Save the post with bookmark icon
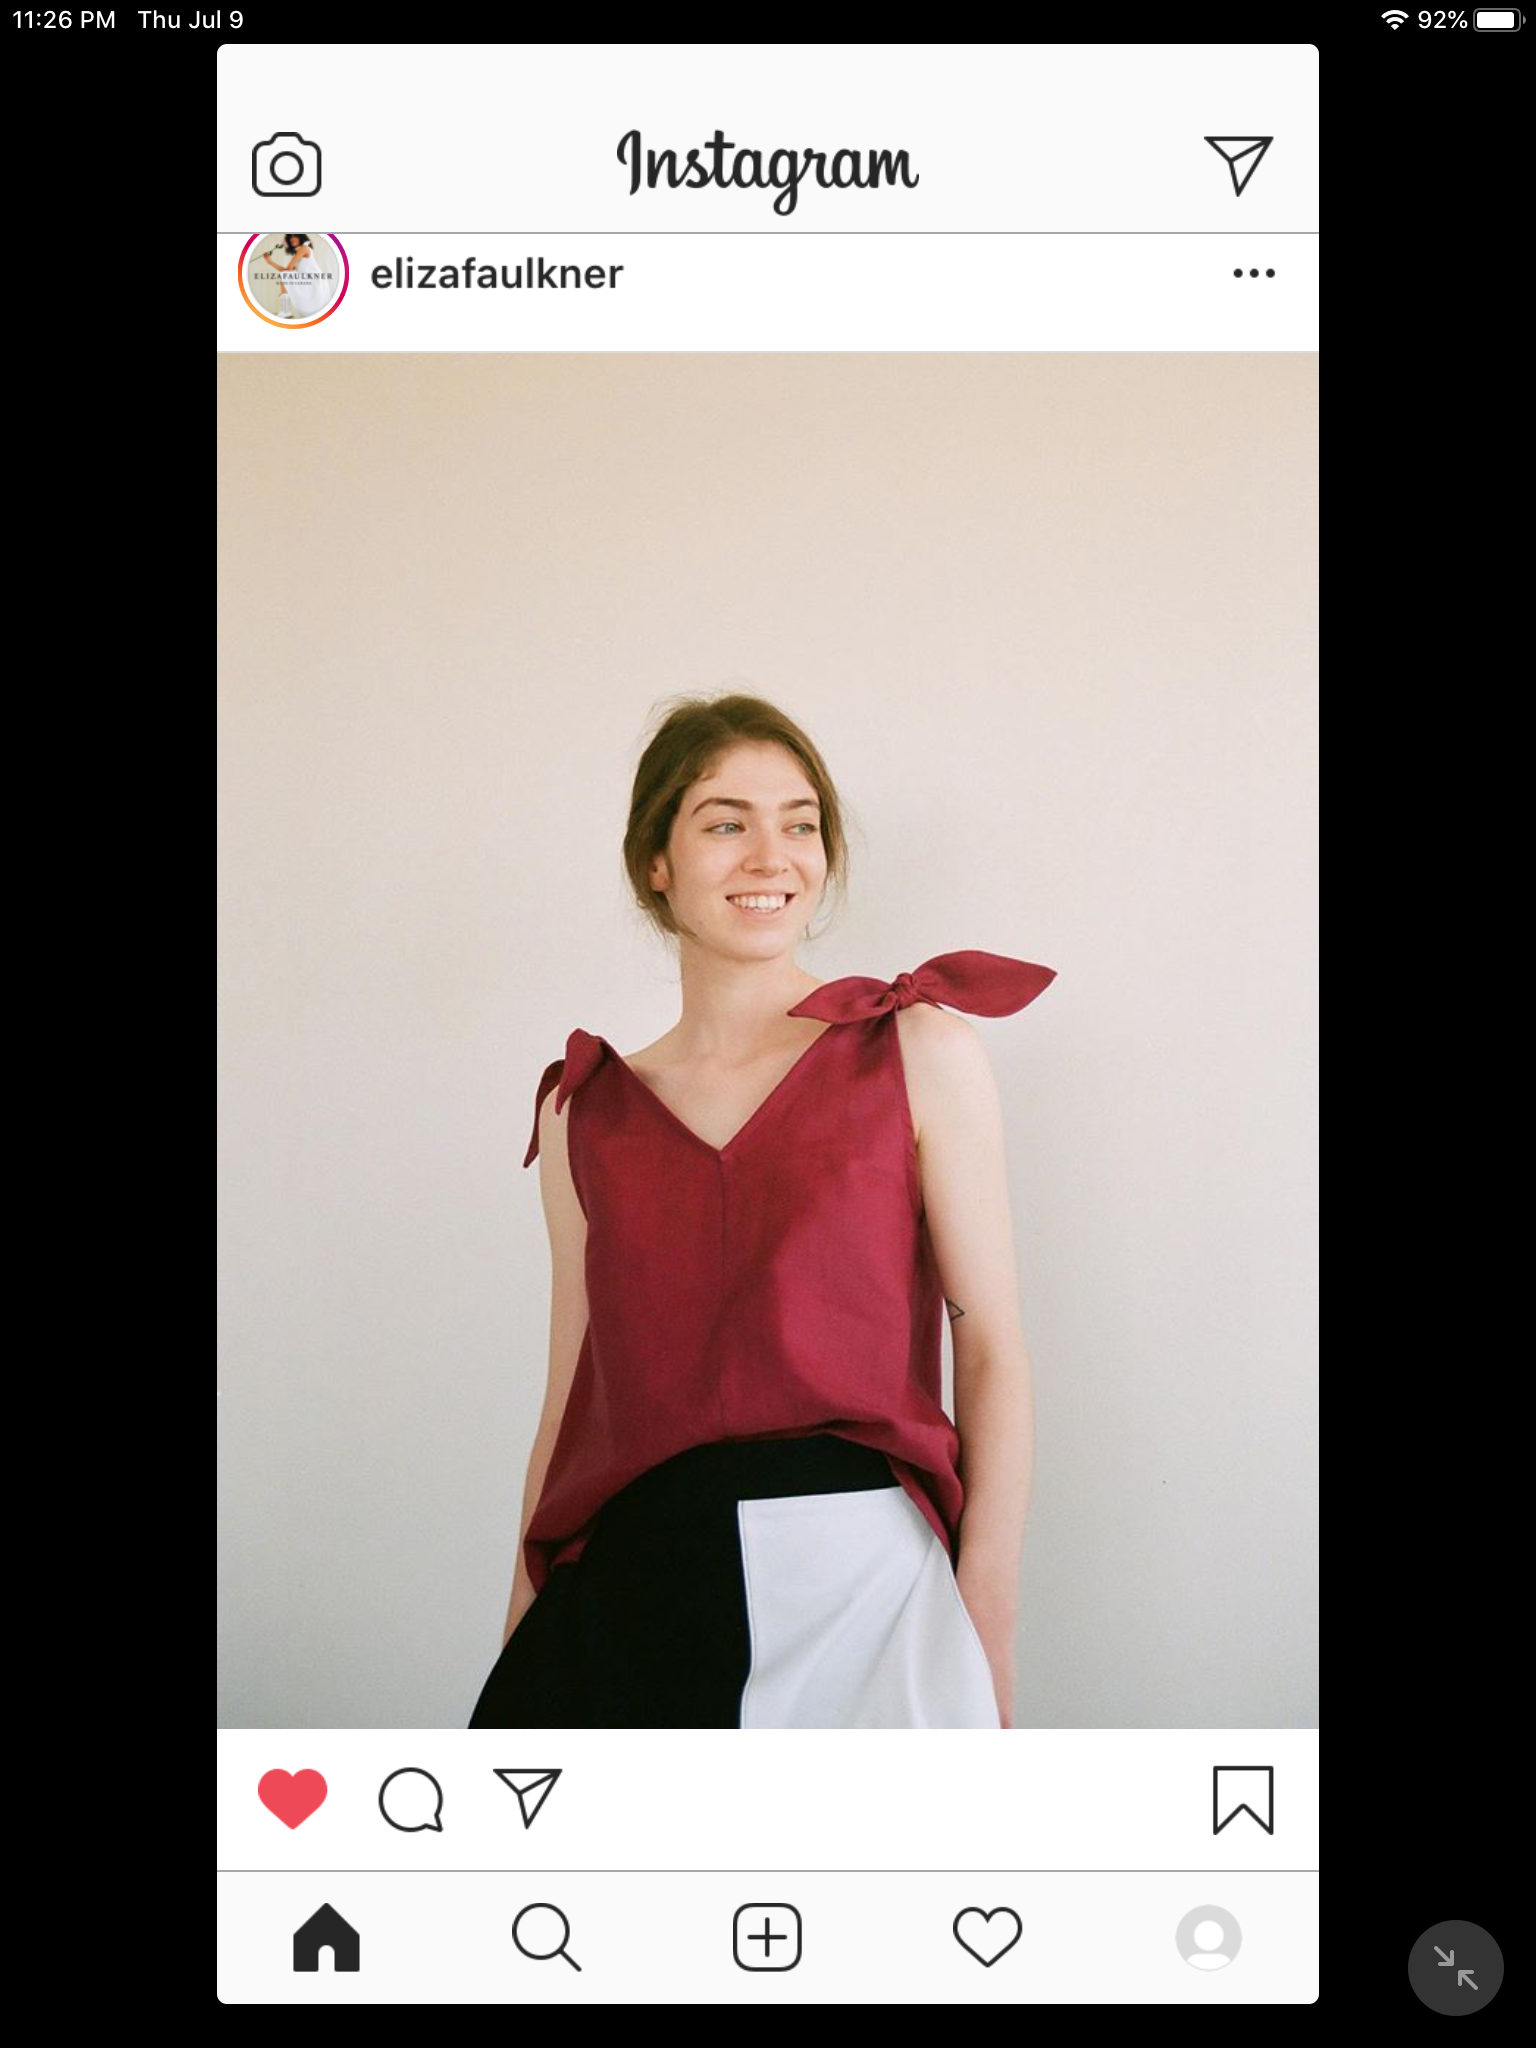The height and width of the screenshot is (2048, 1536). tap(1243, 1800)
